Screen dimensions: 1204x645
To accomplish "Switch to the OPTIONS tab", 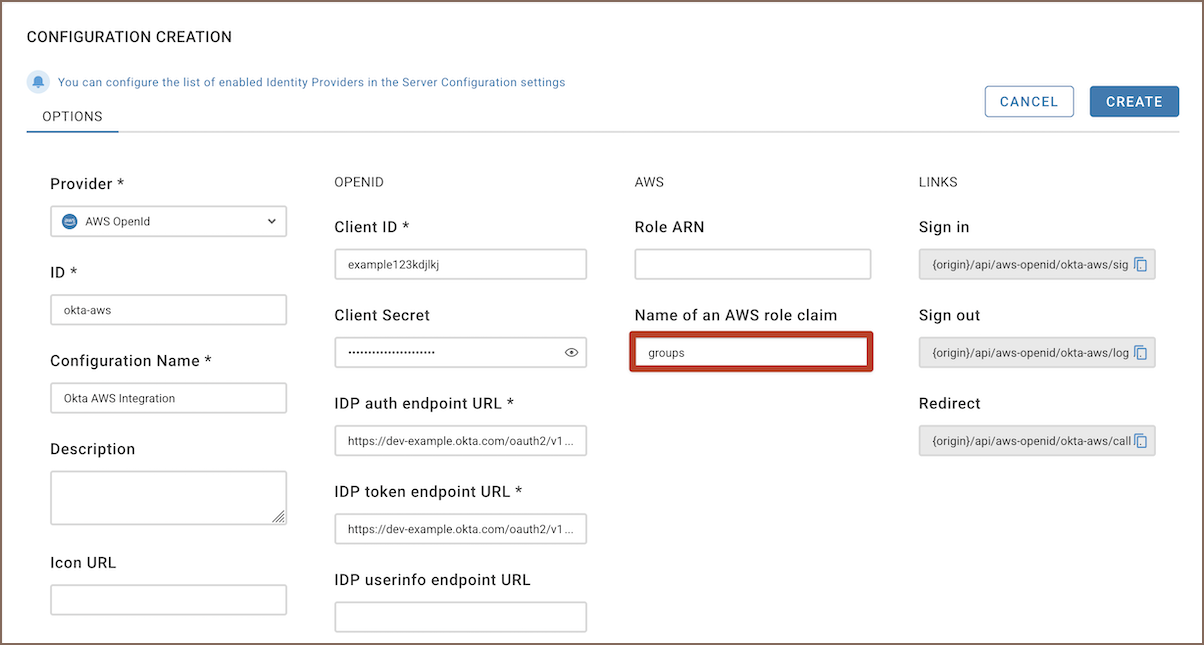I will tap(72, 117).
